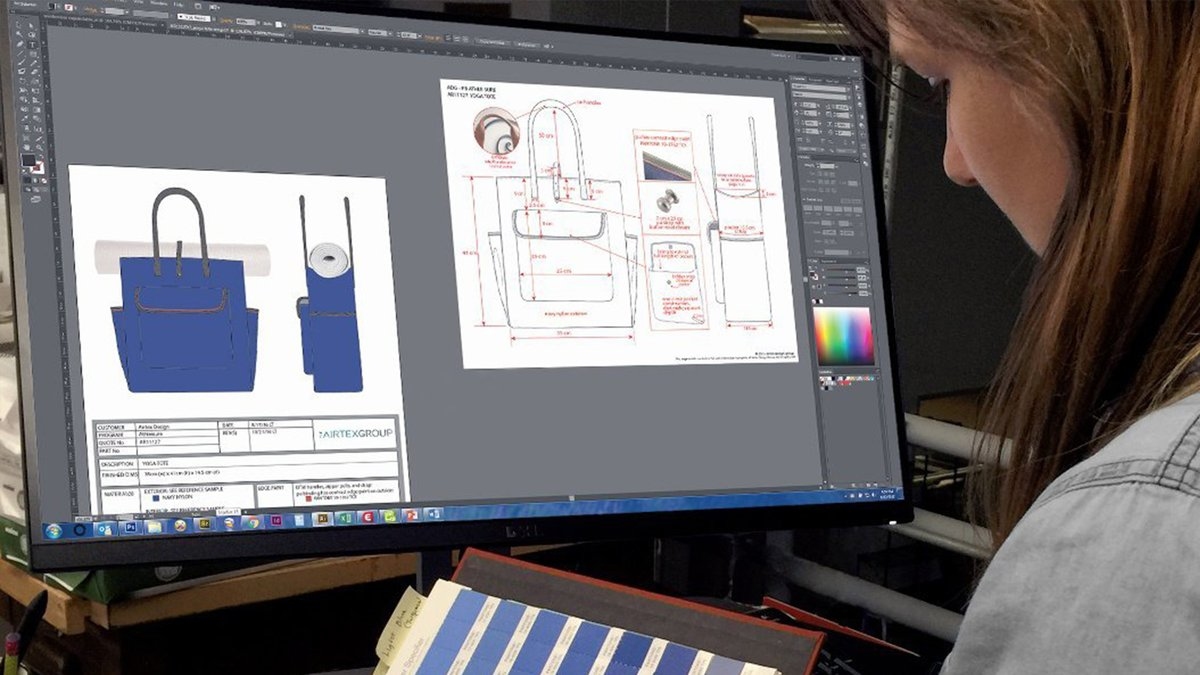Click the Windows Start button

(54, 530)
